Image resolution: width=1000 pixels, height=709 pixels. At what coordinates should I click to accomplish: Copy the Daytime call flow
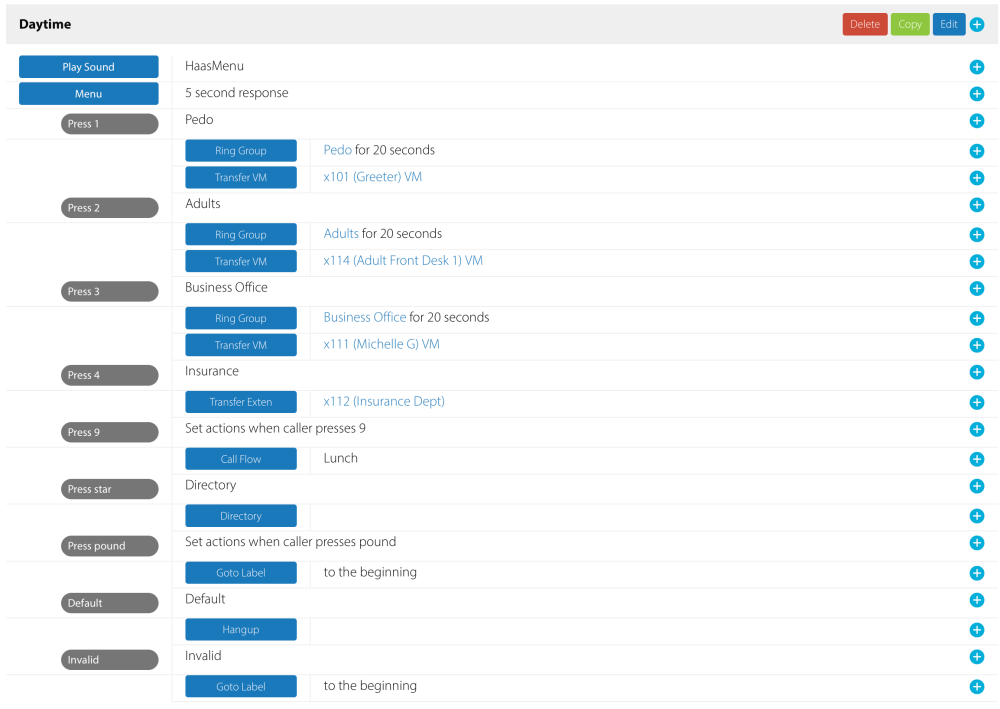[909, 25]
